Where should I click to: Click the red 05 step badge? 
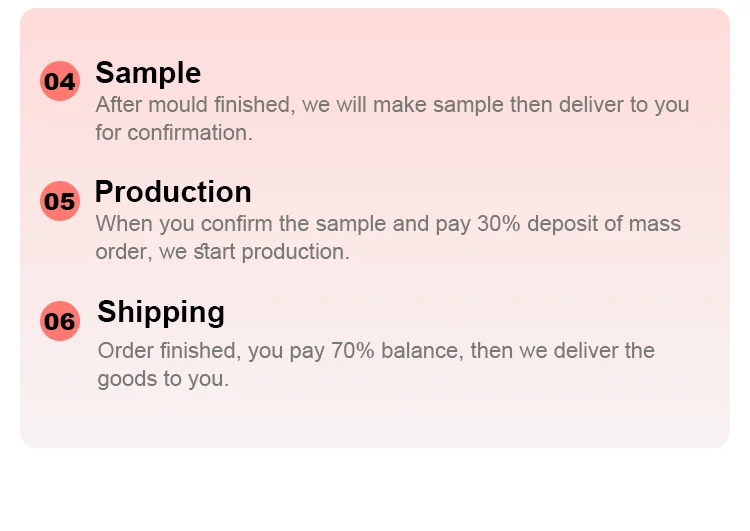[x=60, y=201]
